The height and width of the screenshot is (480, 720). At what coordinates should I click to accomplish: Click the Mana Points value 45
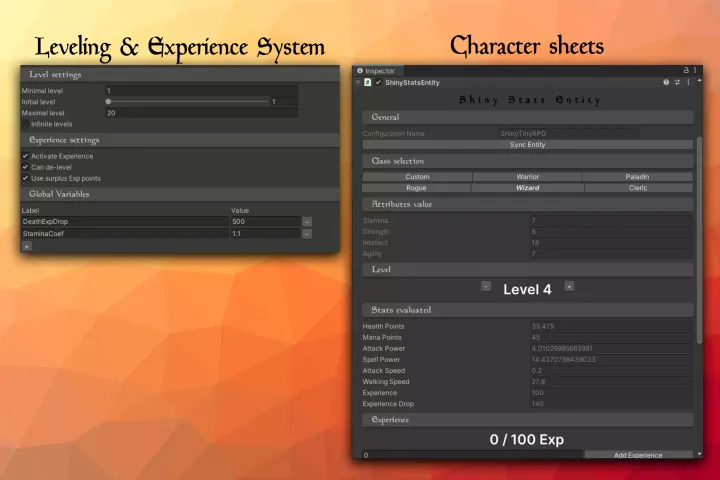tap(611, 337)
